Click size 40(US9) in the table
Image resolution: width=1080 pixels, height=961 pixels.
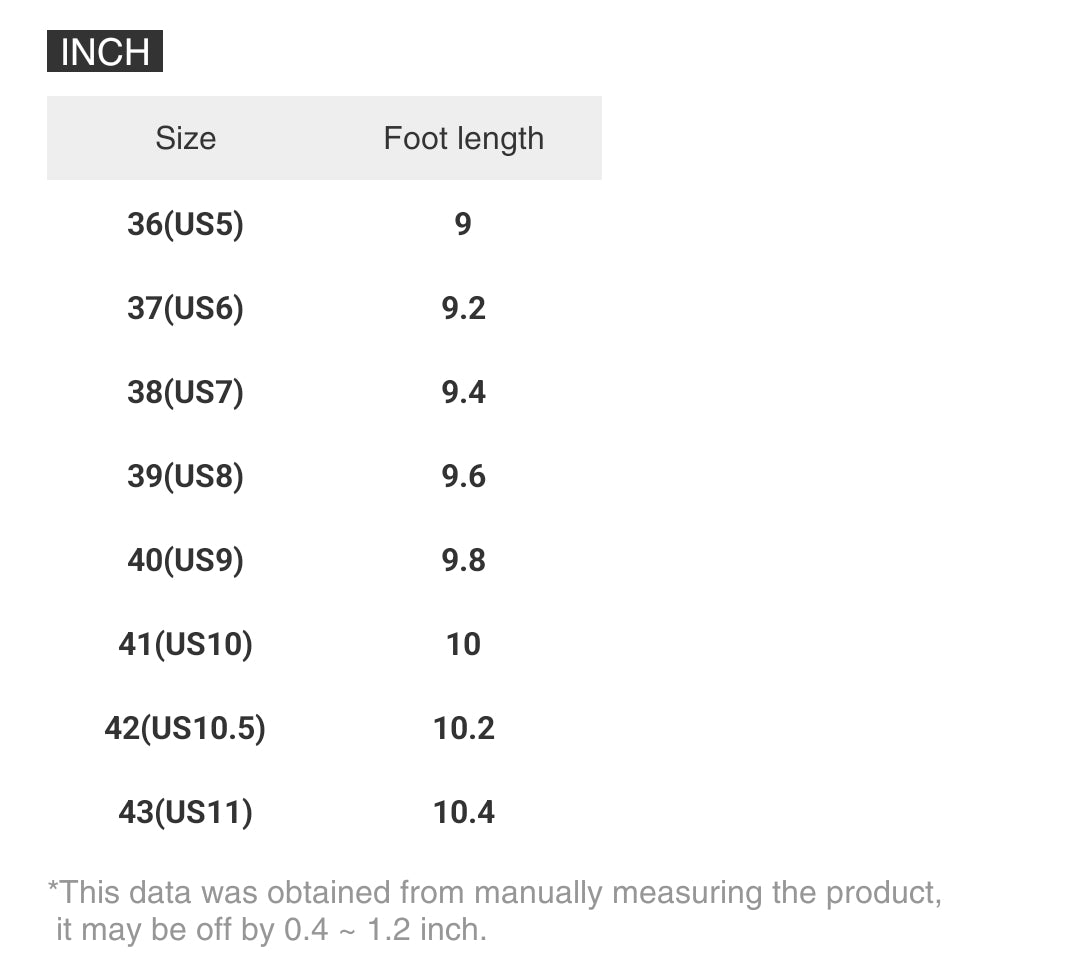point(185,560)
